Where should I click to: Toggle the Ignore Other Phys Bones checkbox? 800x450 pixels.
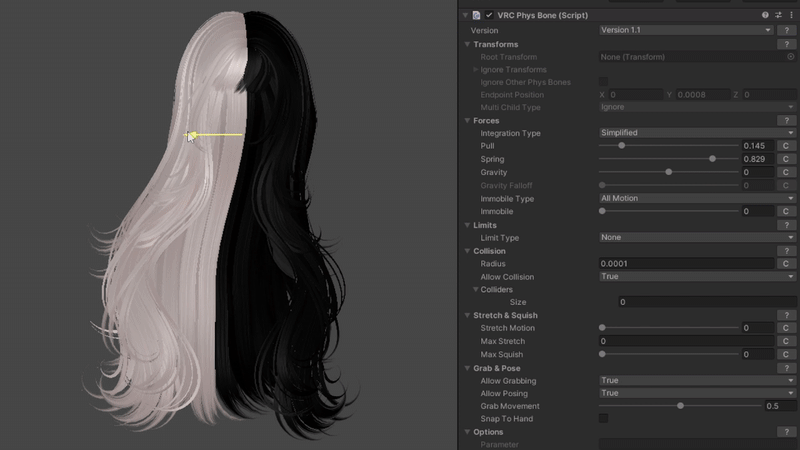(x=603, y=82)
